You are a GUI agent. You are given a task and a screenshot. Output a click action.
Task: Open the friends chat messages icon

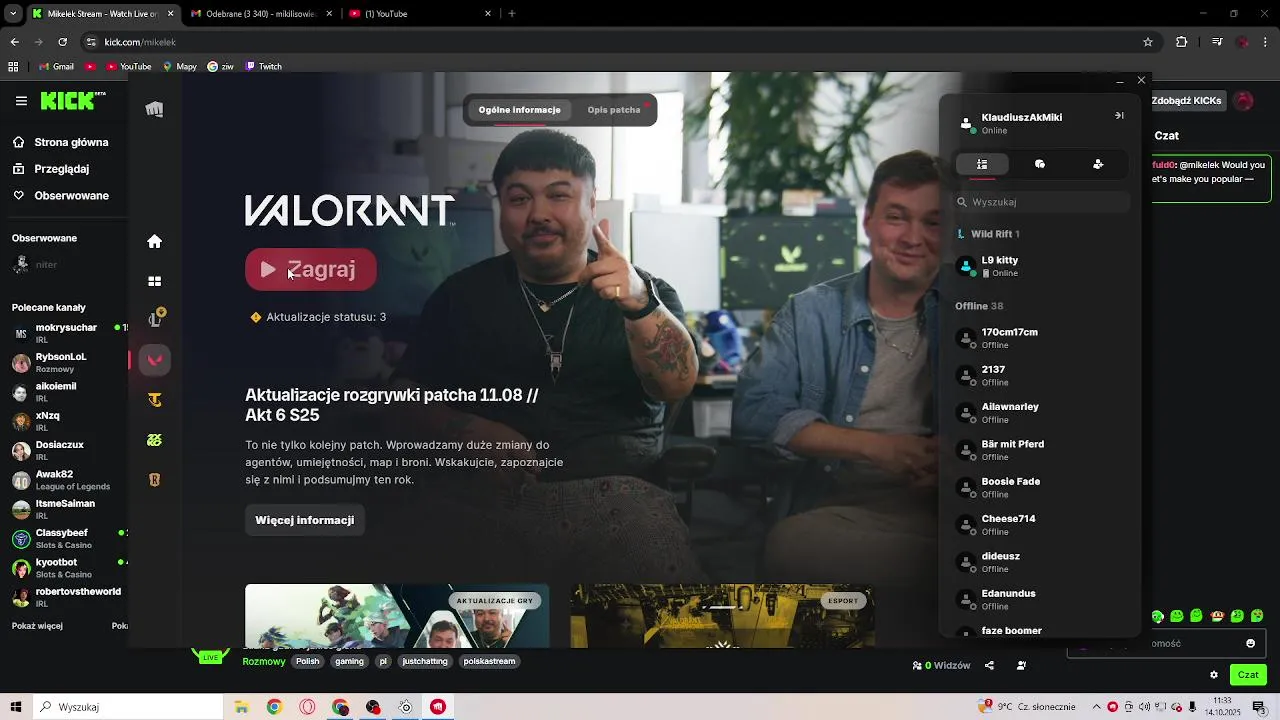1040,164
